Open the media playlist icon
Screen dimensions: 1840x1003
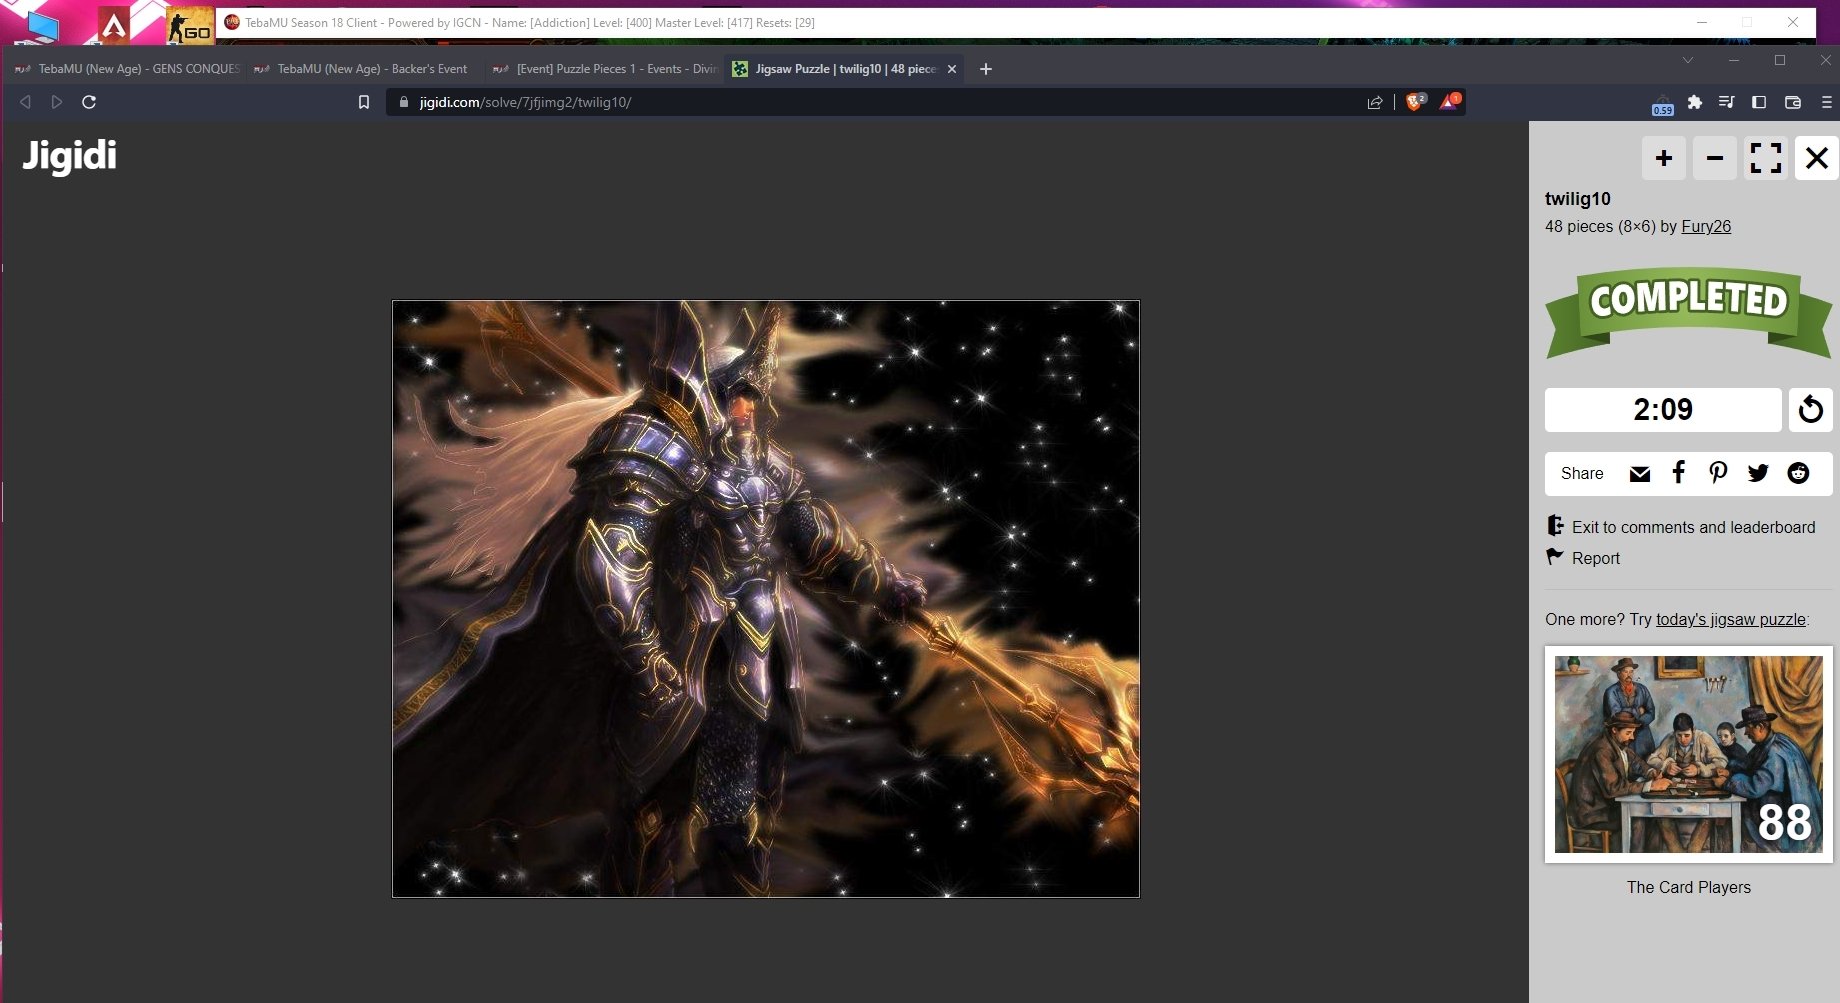coord(1727,102)
